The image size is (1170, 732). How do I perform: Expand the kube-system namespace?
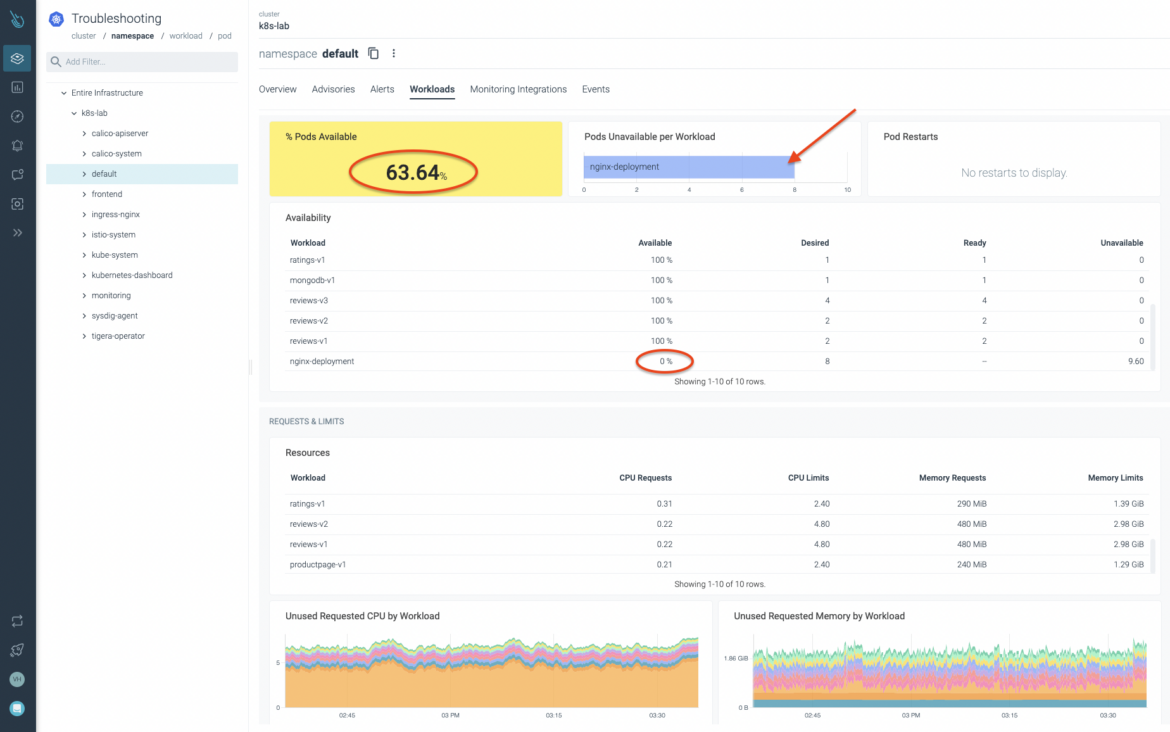(84, 254)
